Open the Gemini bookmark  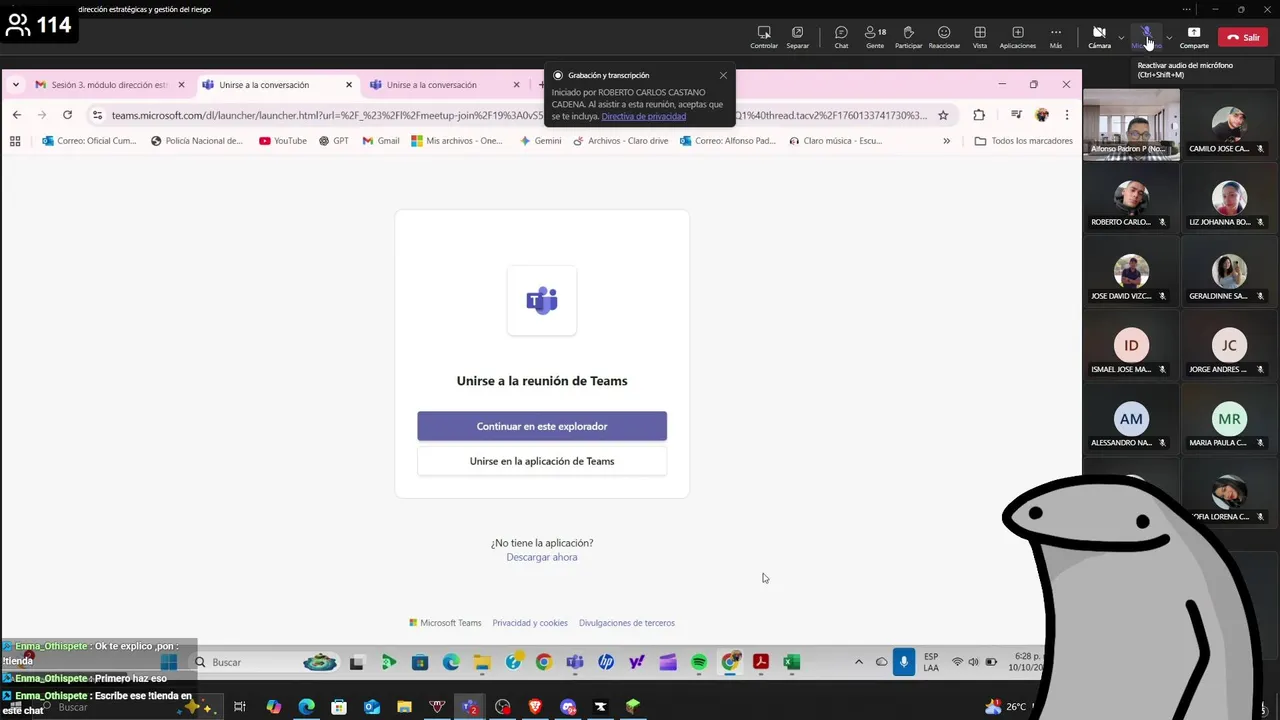point(541,141)
